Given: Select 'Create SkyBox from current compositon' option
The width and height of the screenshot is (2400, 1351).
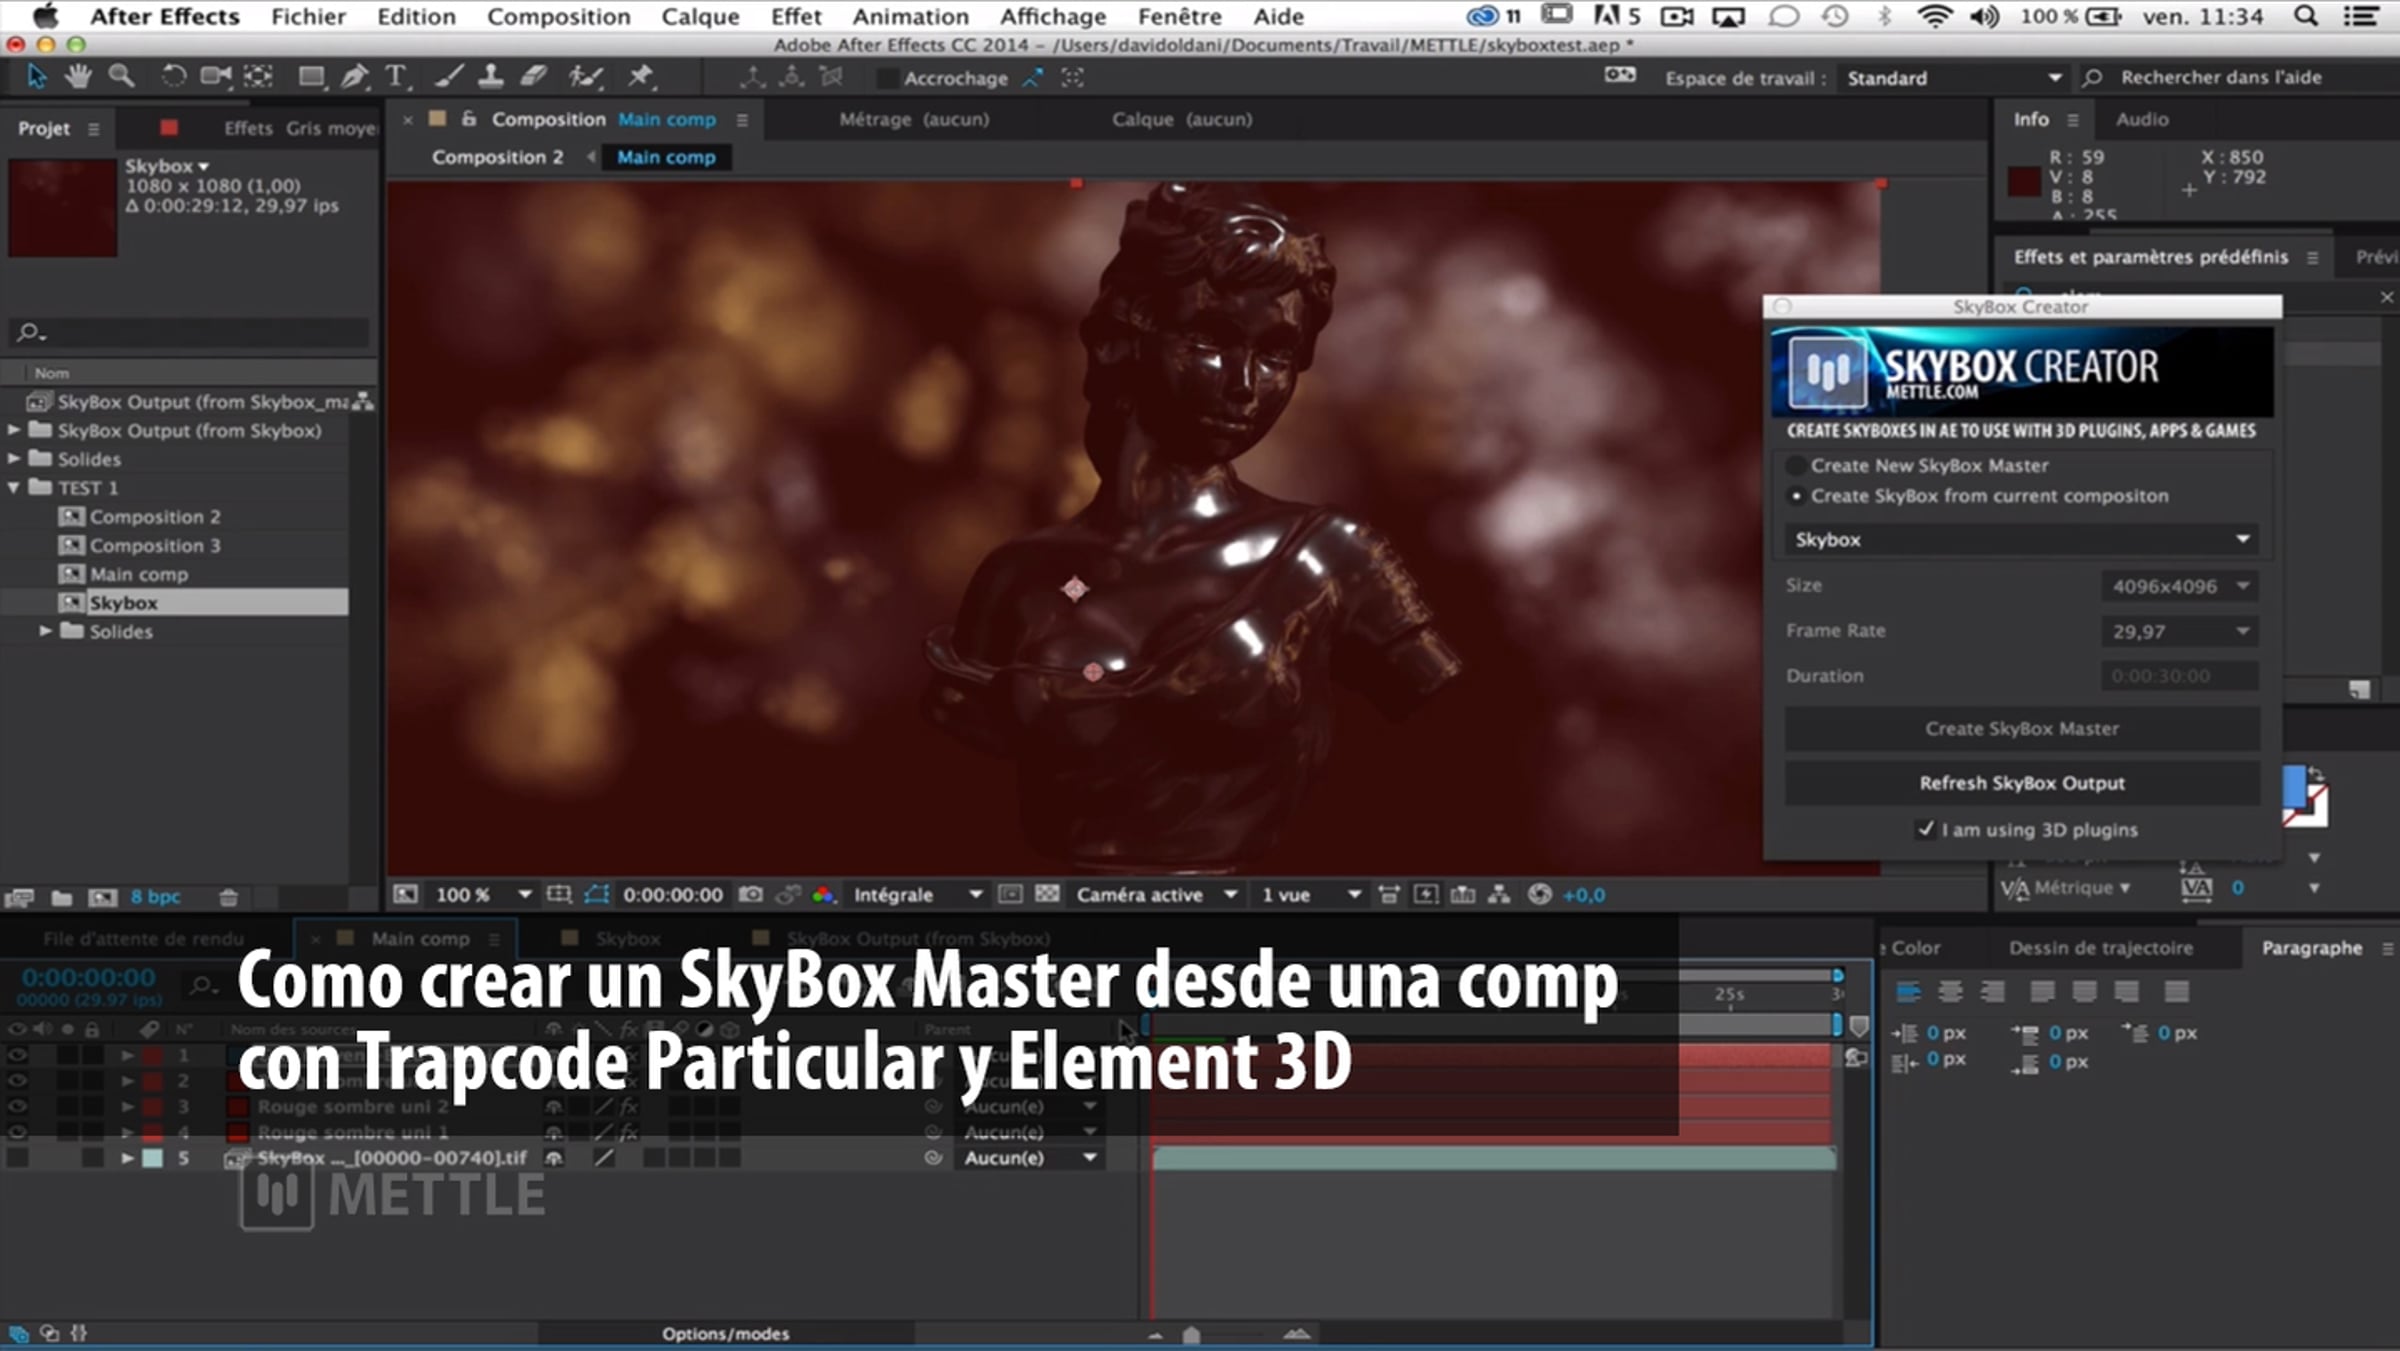Looking at the screenshot, I should pyautogui.click(x=1797, y=496).
